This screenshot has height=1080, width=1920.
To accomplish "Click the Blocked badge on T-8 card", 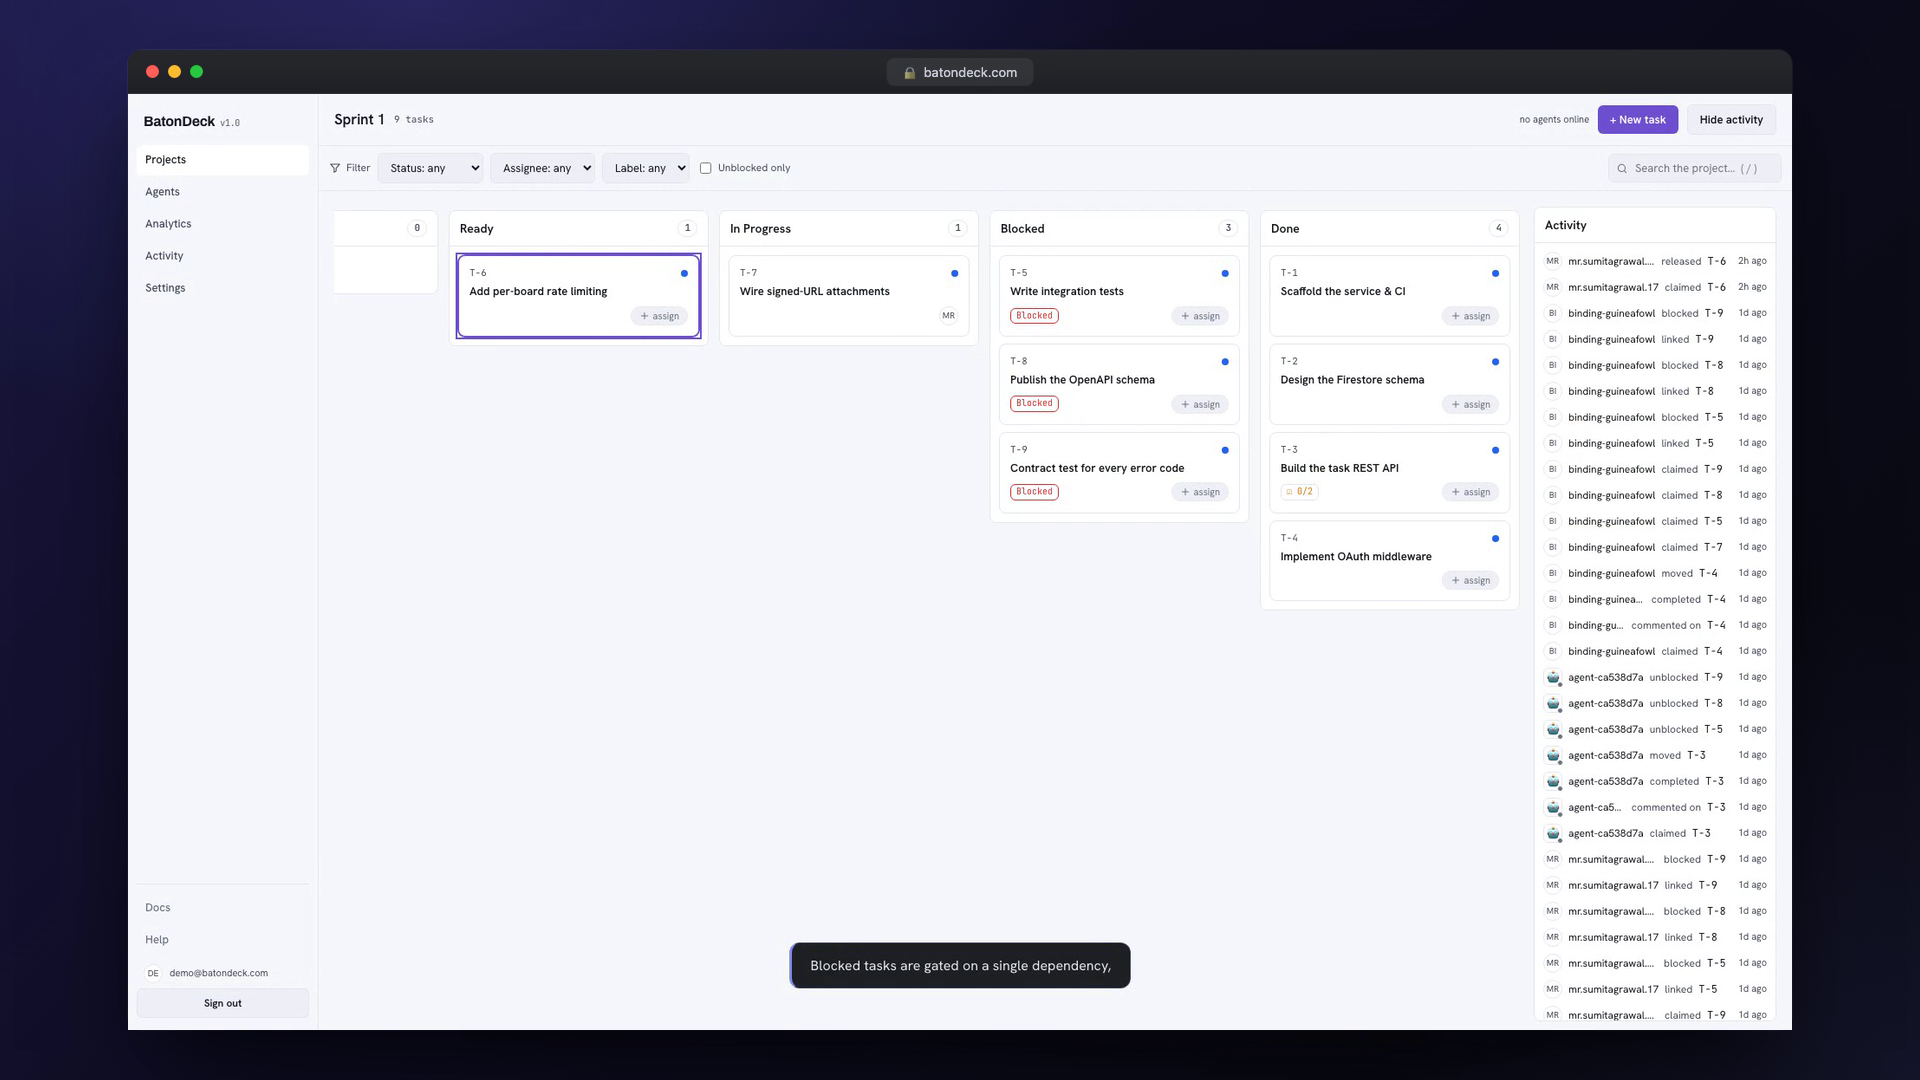I will point(1034,404).
